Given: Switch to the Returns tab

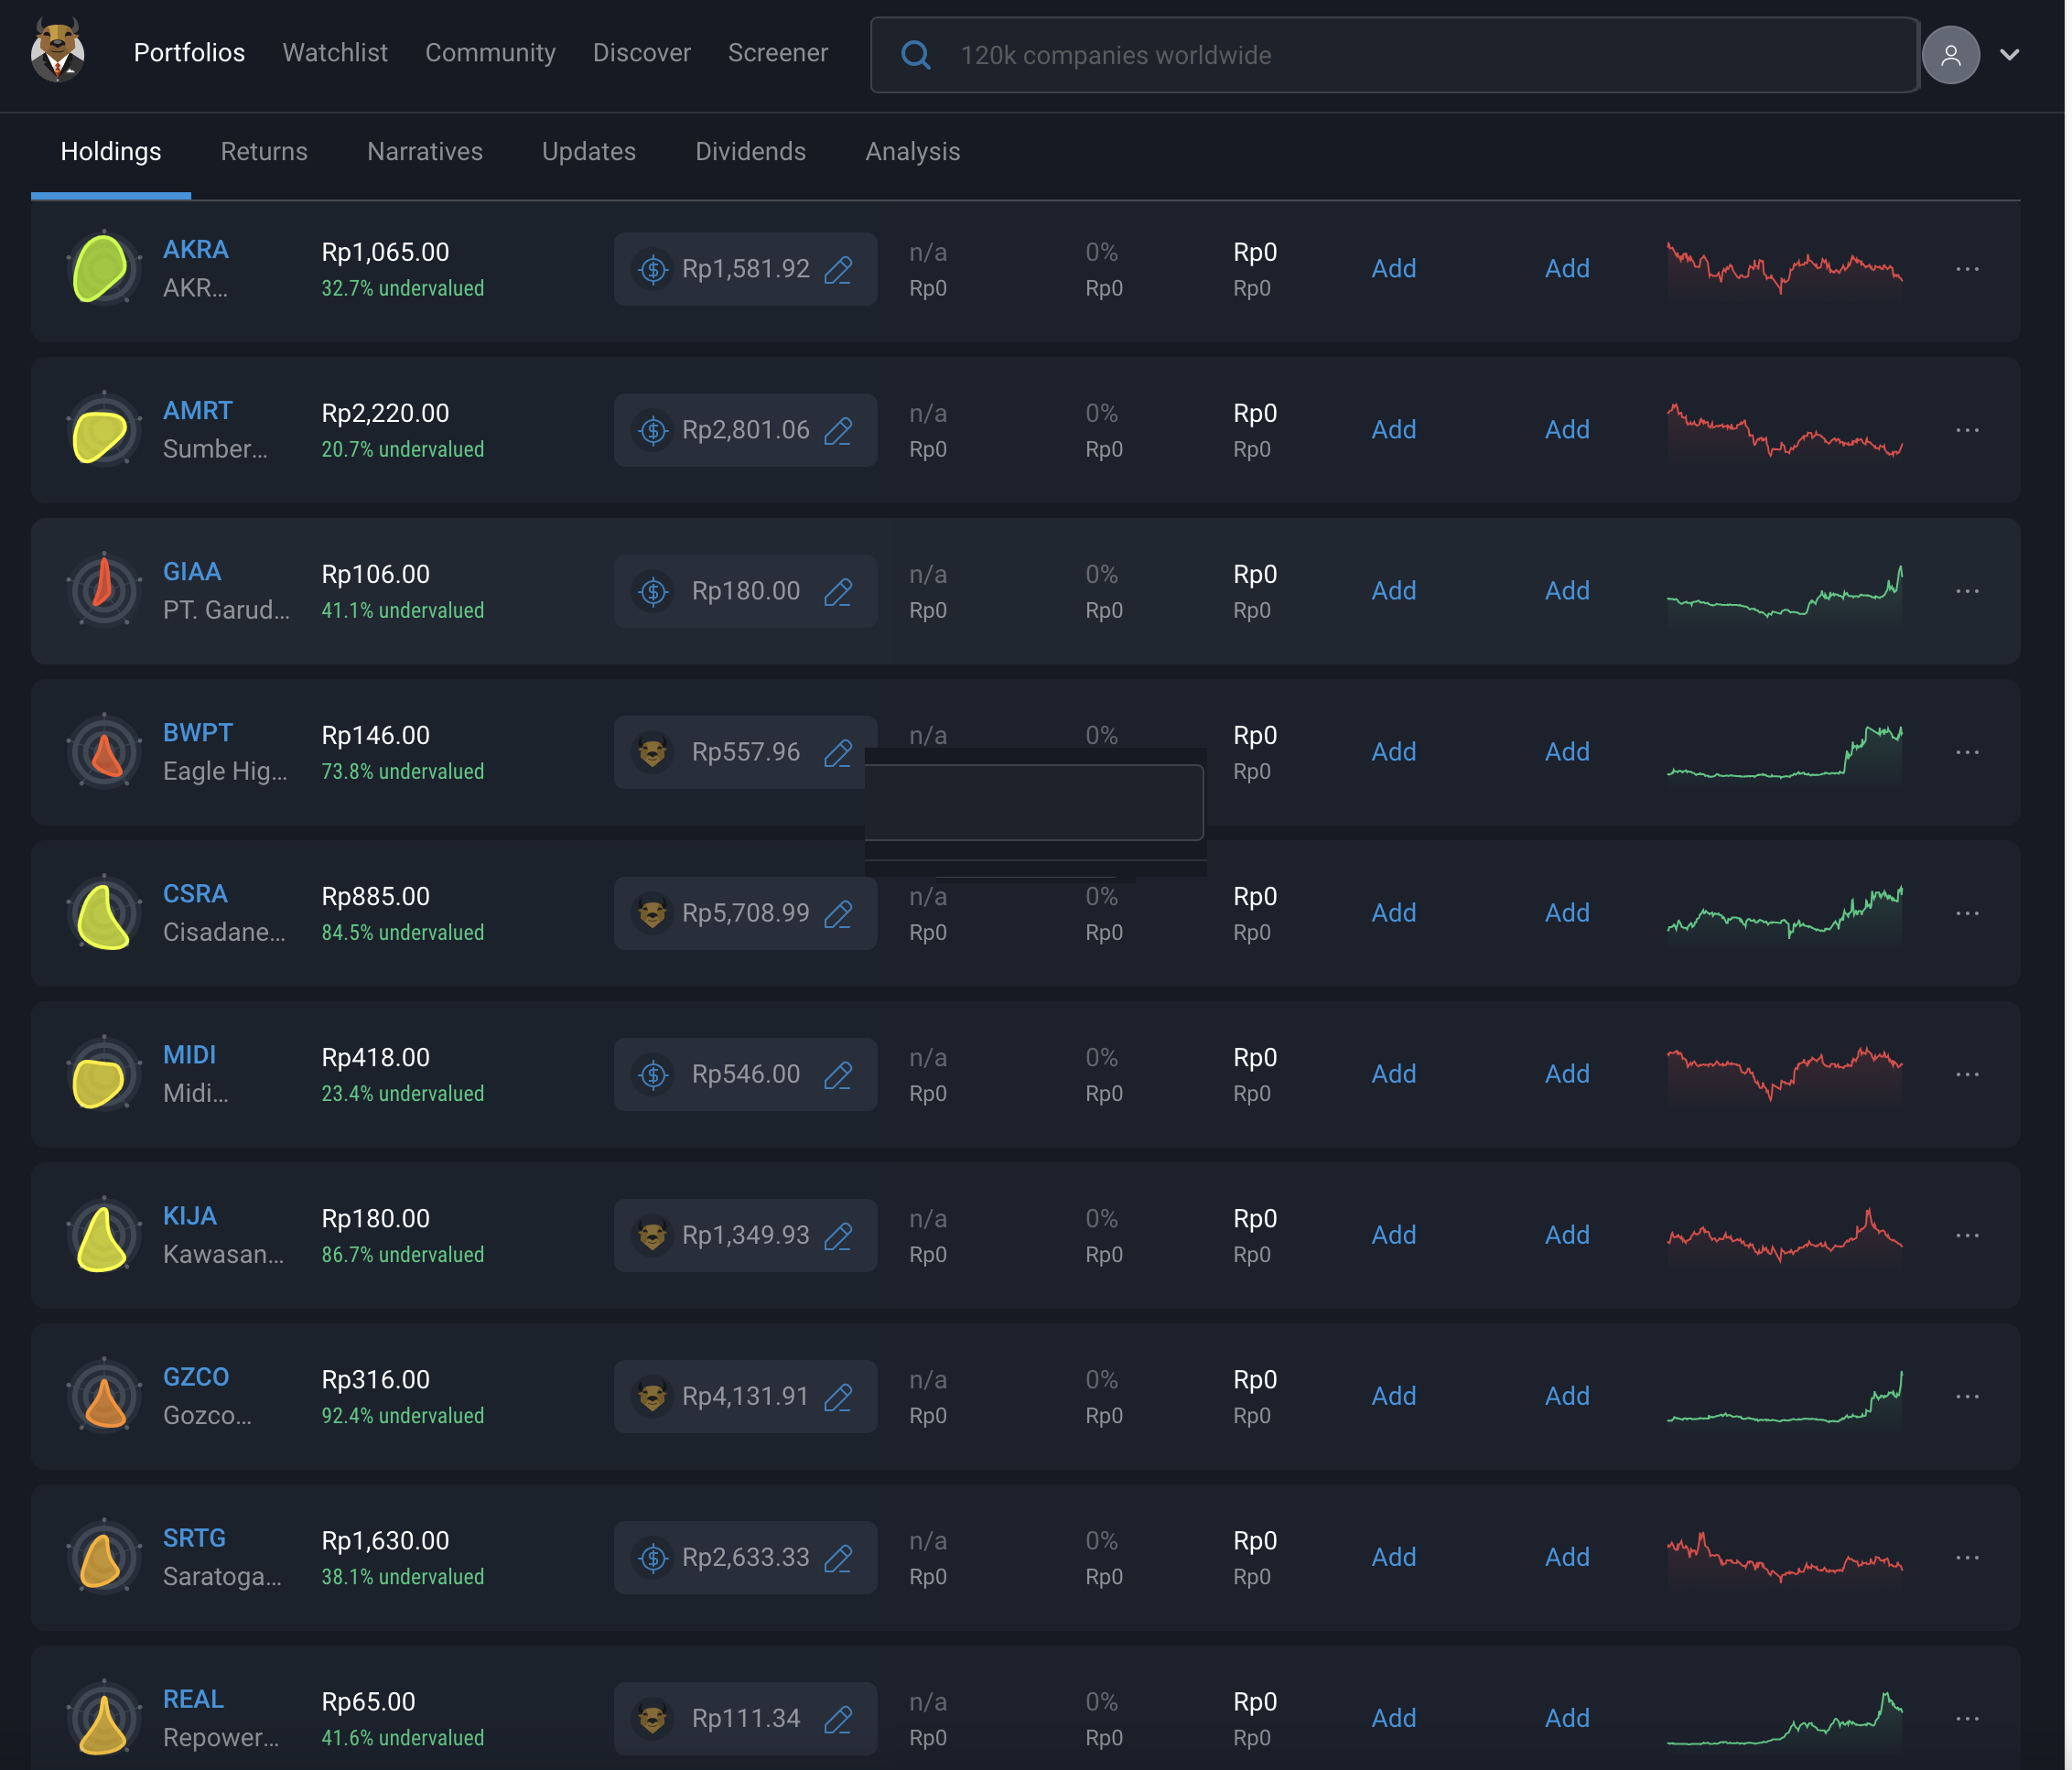Looking at the screenshot, I should pyautogui.click(x=264, y=152).
